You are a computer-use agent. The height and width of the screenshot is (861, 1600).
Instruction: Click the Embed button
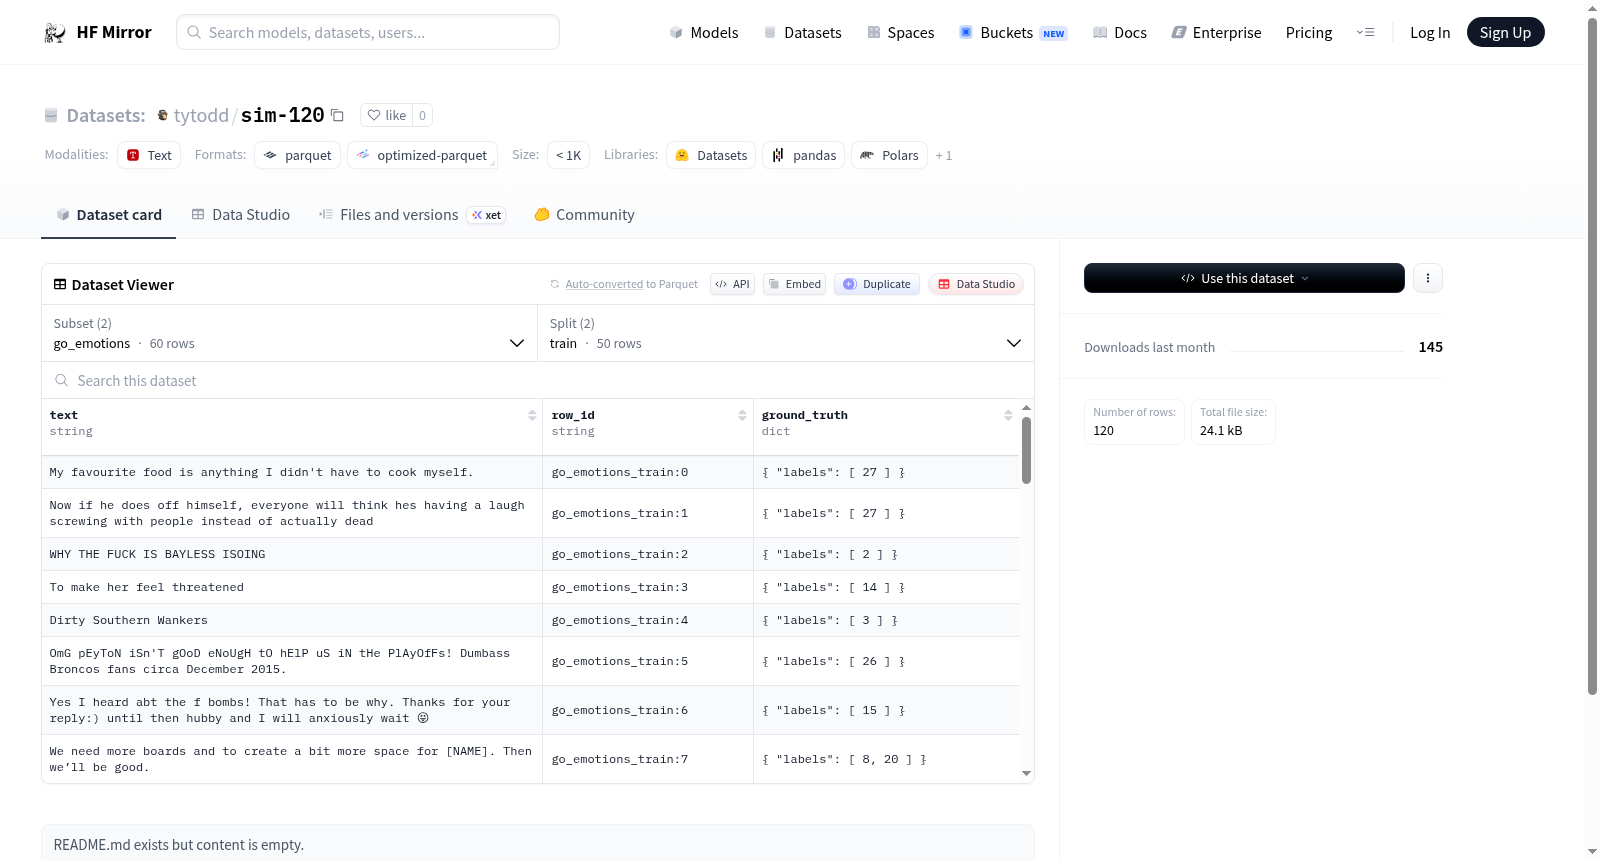(795, 284)
